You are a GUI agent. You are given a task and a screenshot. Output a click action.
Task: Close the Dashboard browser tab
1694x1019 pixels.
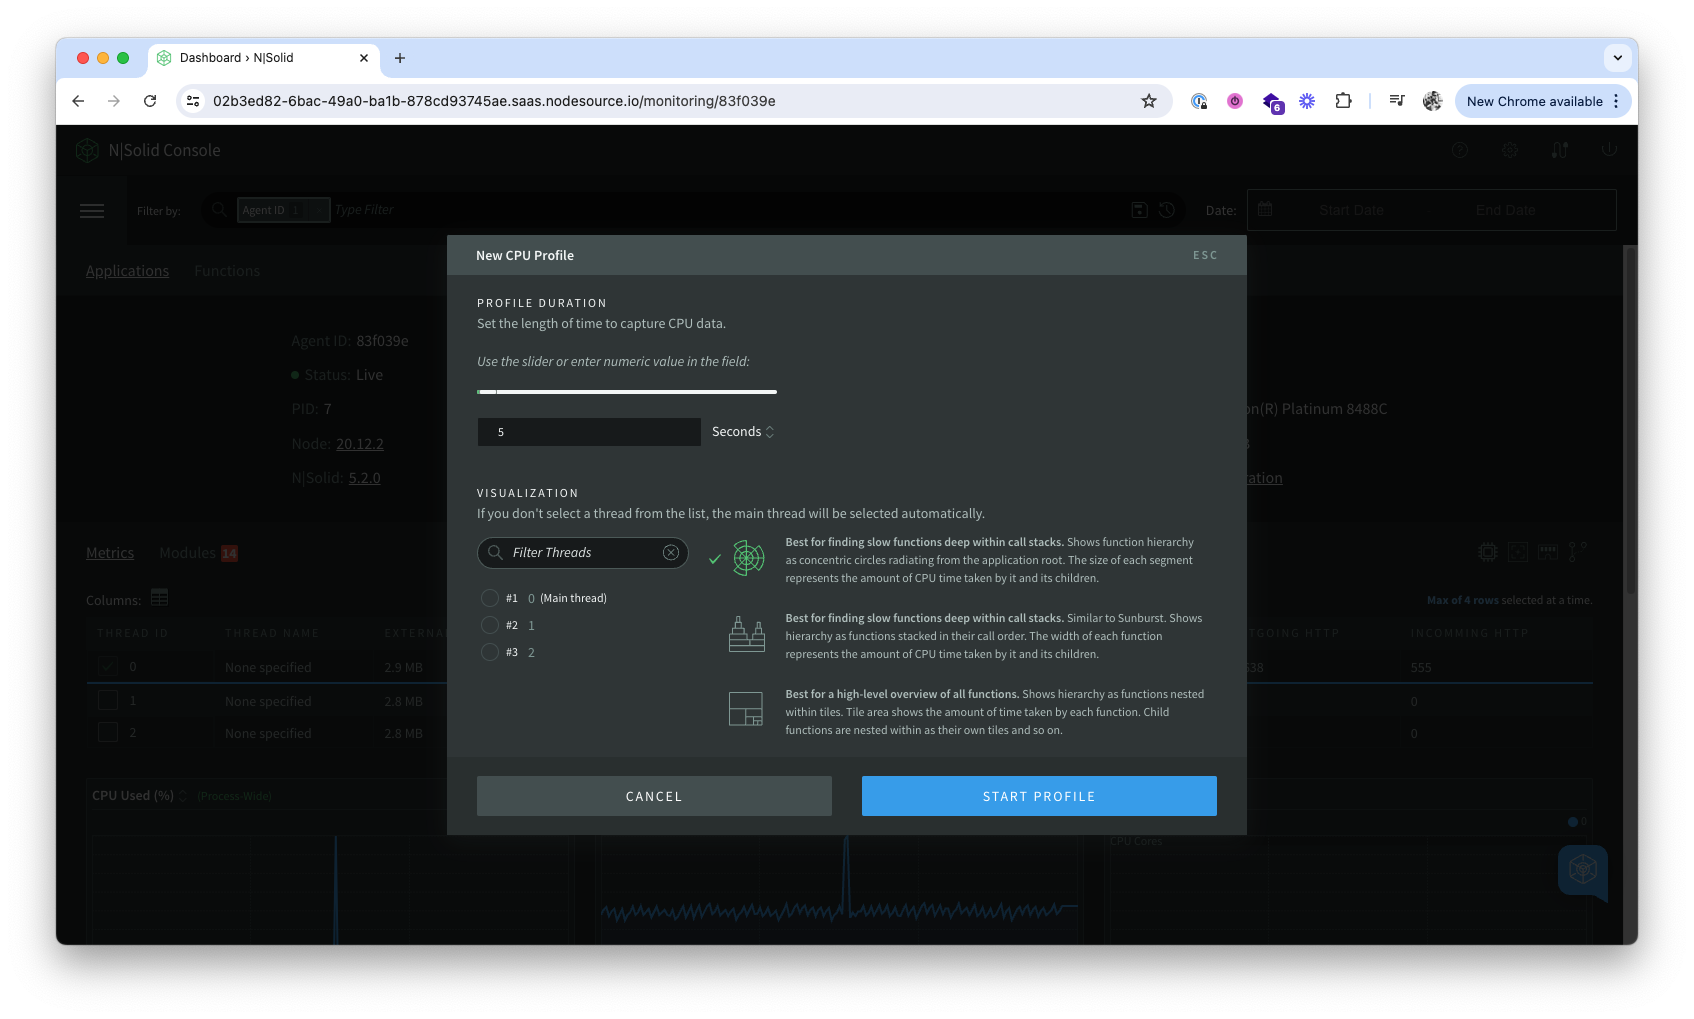363,58
